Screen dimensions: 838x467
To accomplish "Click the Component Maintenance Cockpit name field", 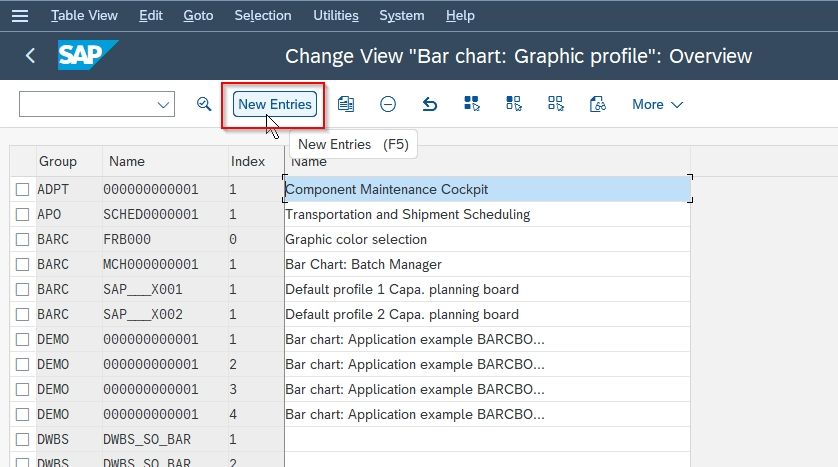I will point(487,189).
